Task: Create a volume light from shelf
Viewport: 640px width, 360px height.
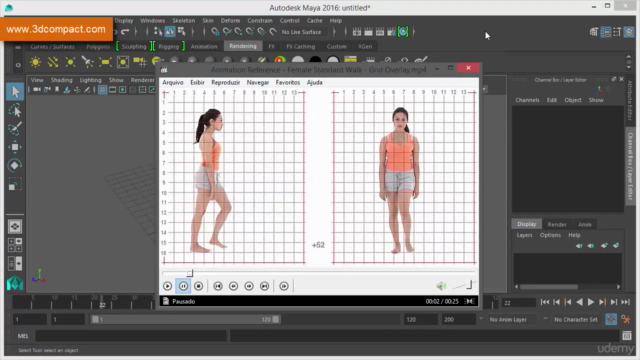Action: pos(122,62)
